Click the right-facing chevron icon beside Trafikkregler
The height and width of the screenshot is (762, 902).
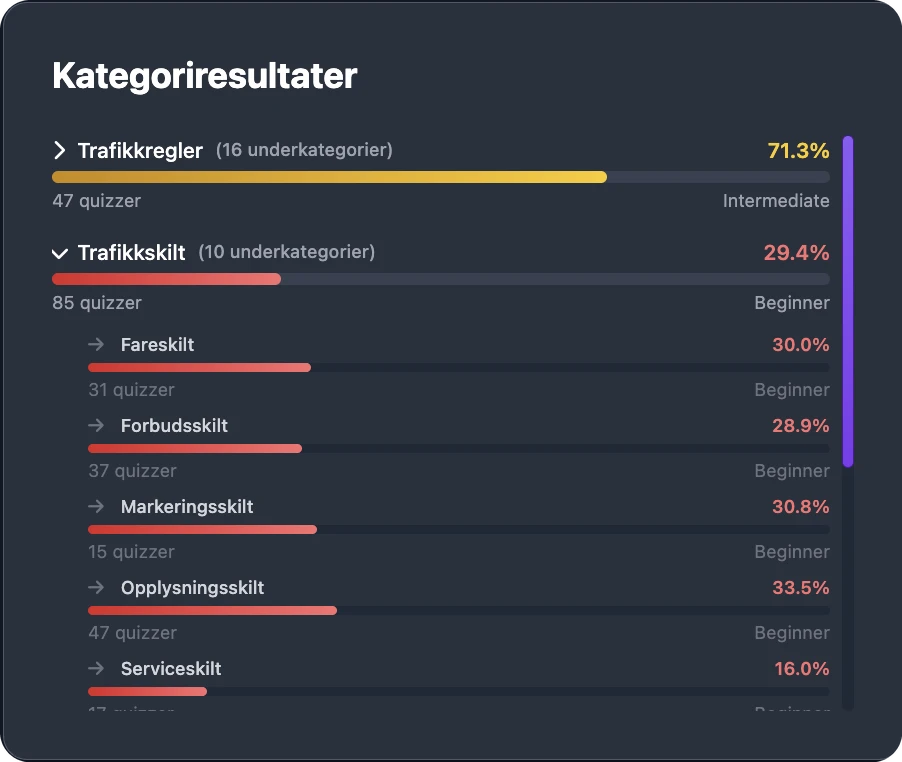59,150
